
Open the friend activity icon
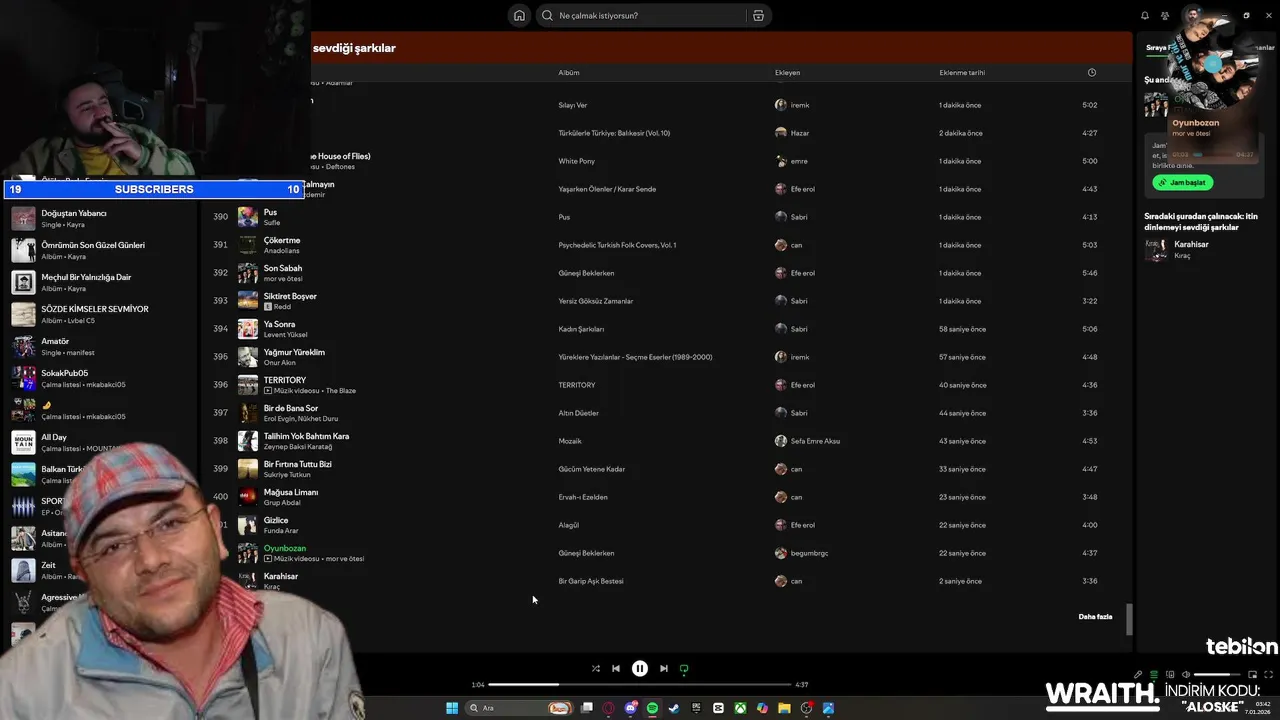[x=1165, y=15]
